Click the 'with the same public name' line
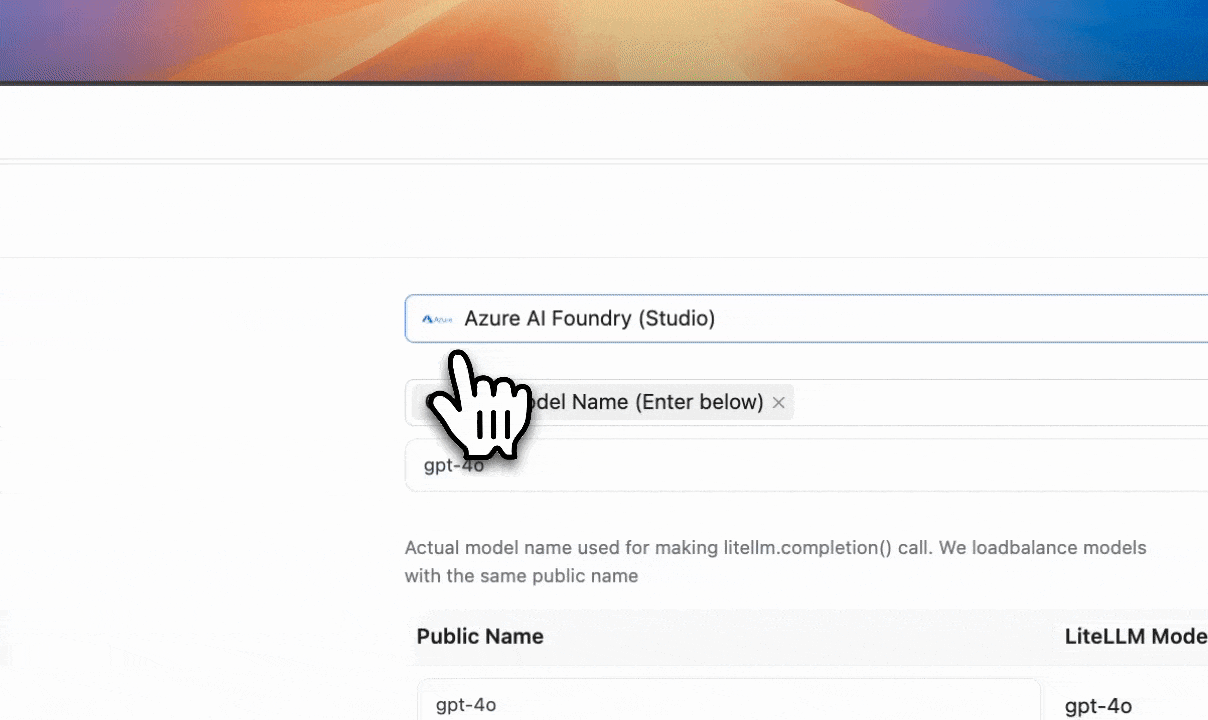Screen dimensions: 1208x720 point(521,576)
